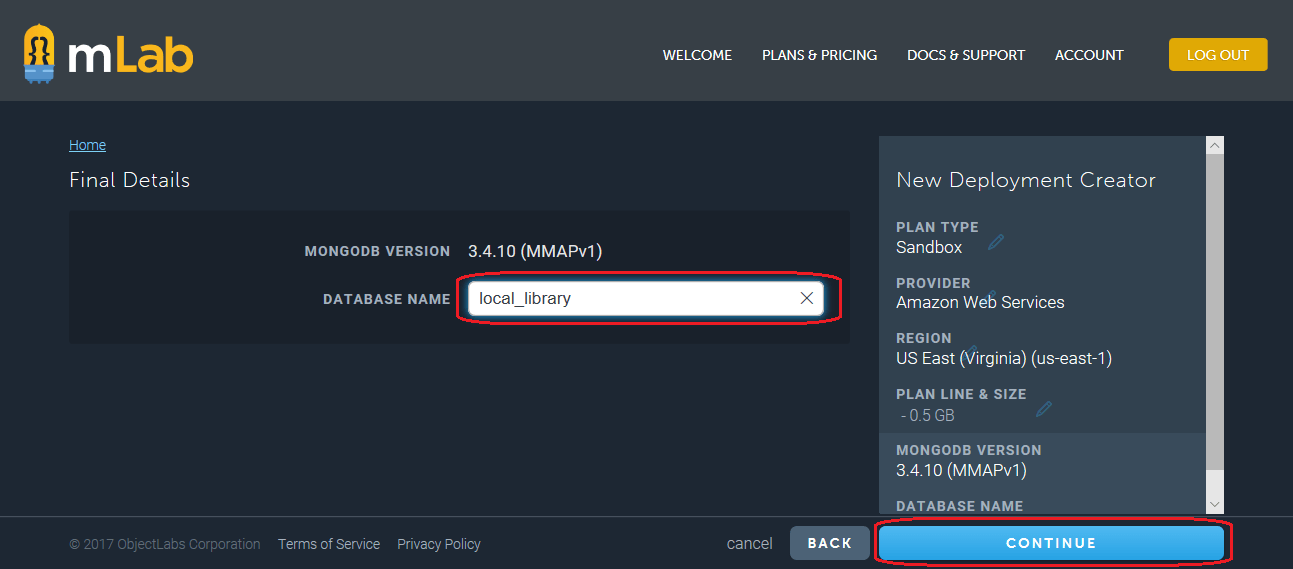Click the Database Name input field
The width and height of the screenshot is (1293, 569).
630,298
